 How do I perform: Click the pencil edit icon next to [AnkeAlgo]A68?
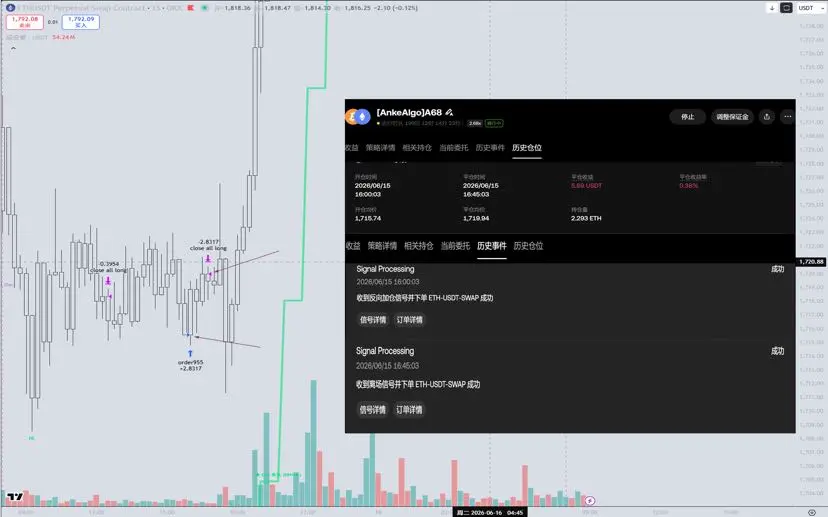(x=449, y=112)
